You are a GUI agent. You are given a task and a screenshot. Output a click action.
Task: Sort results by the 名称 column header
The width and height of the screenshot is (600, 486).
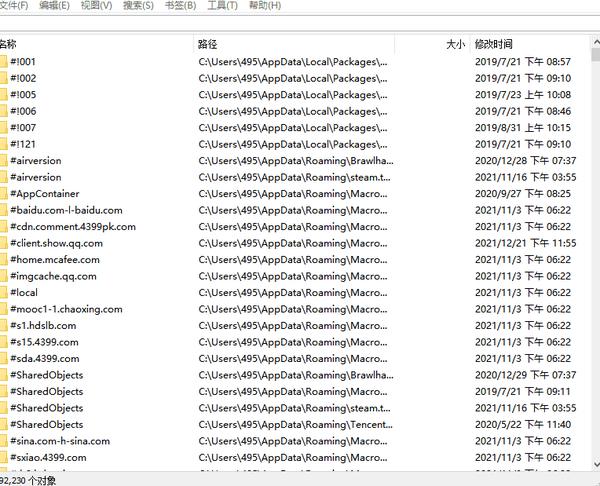[96, 44]
